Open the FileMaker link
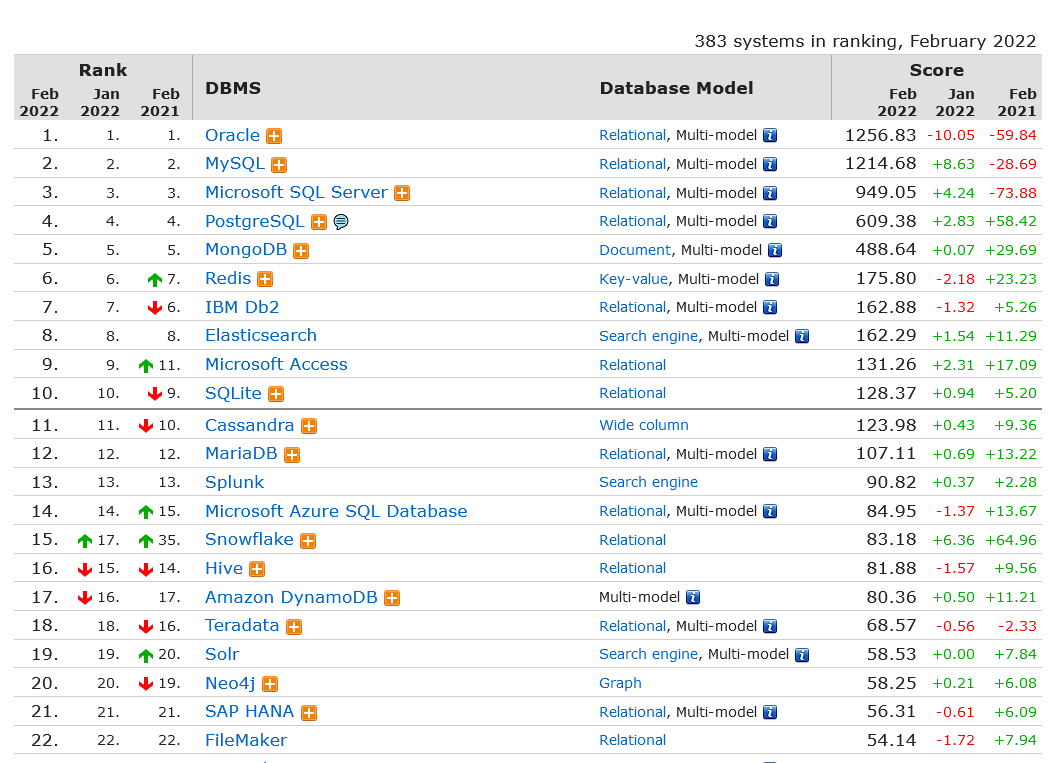This screenshot has width=1056, height=763. (x=246, y=740)
